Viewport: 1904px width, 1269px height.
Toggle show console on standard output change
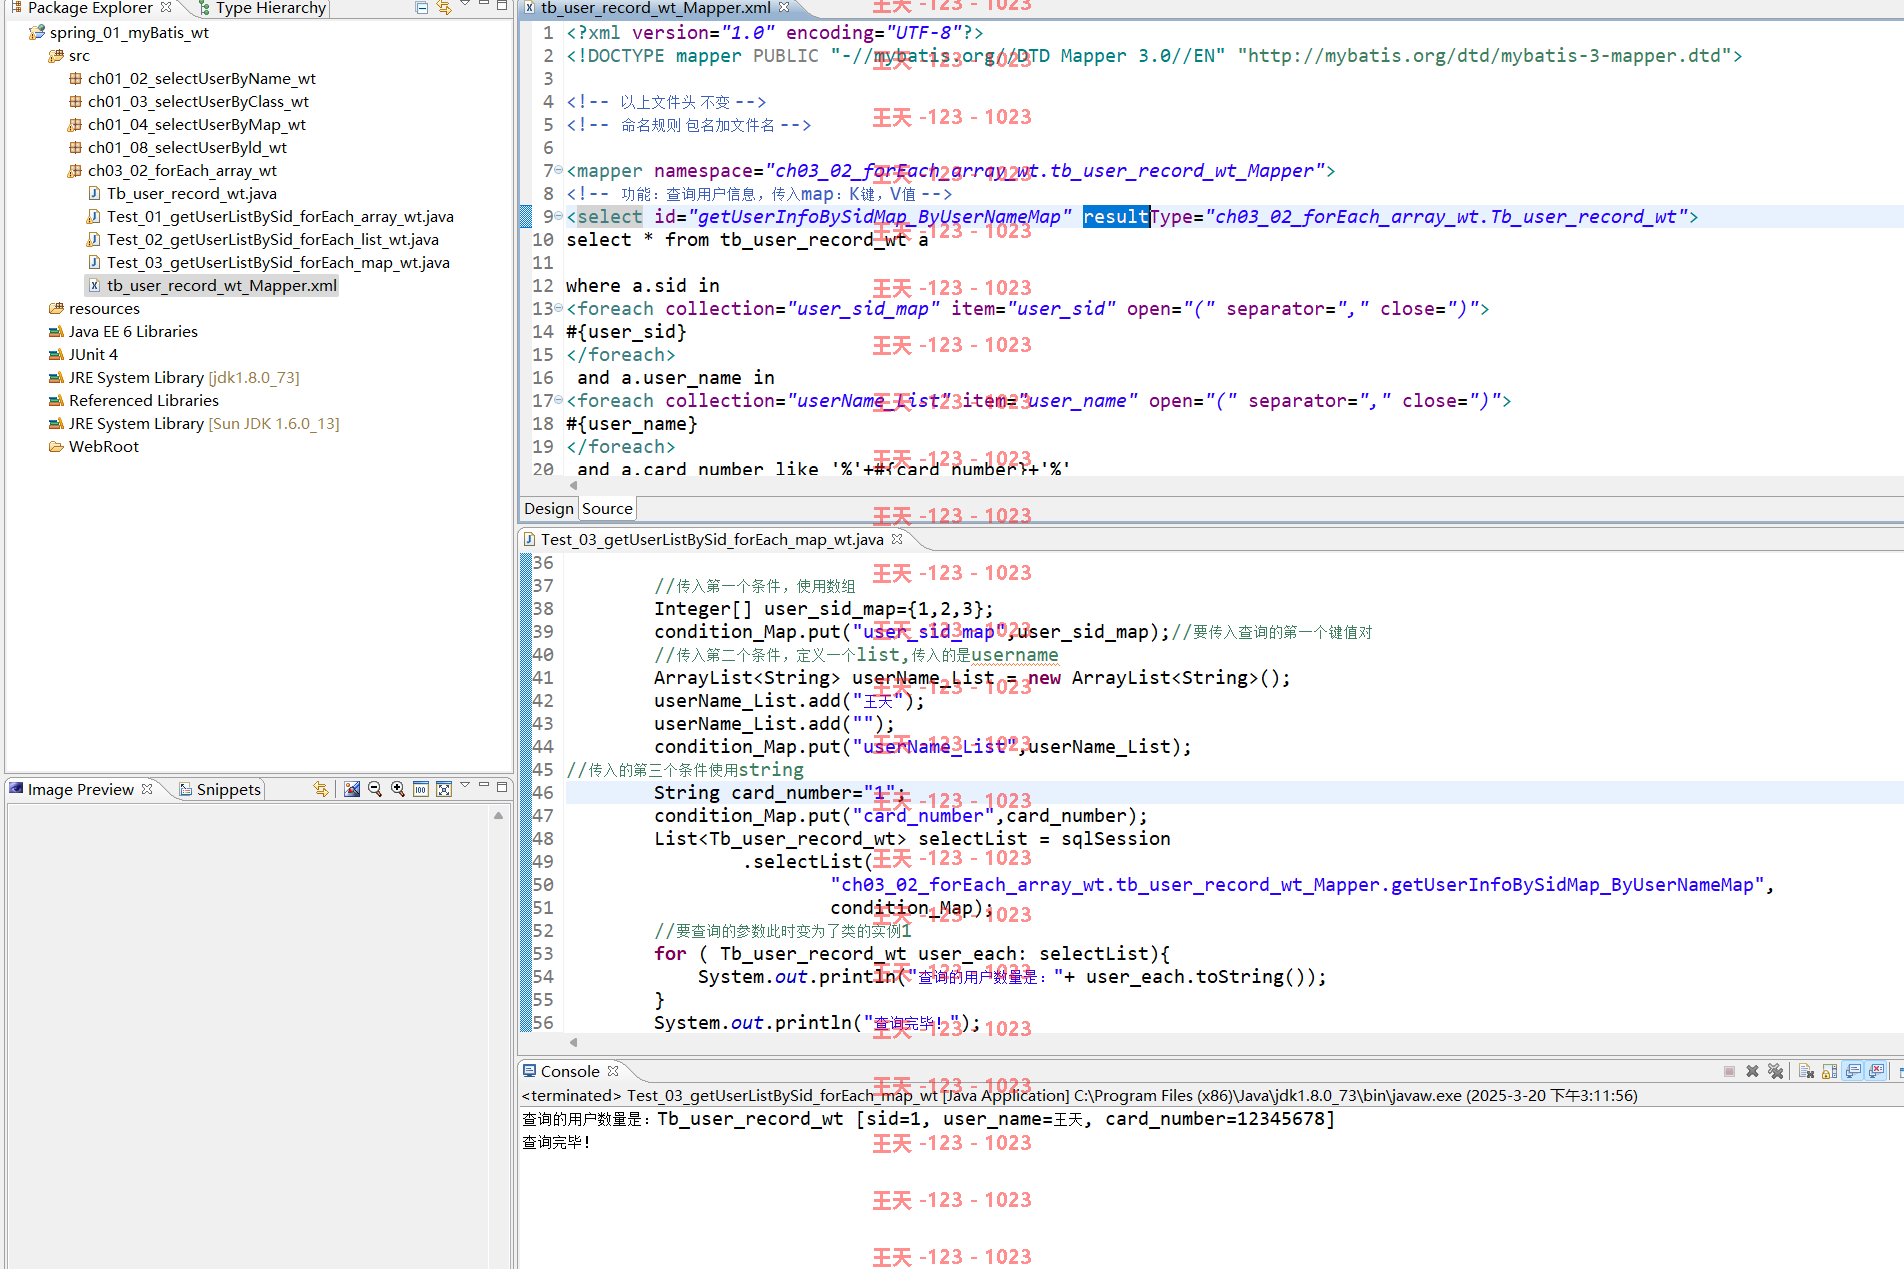1853,1071
